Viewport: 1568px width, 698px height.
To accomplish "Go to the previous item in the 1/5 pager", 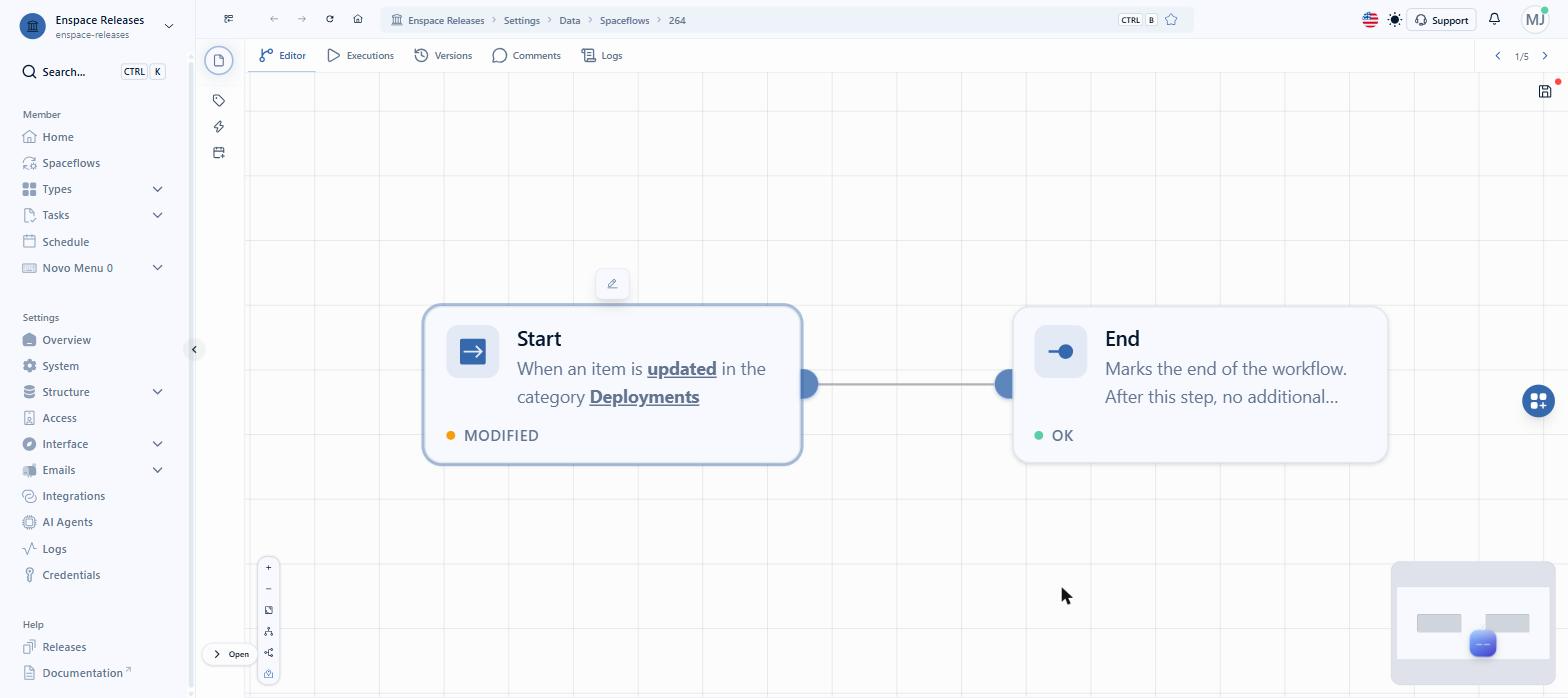I will point(1497,56).
